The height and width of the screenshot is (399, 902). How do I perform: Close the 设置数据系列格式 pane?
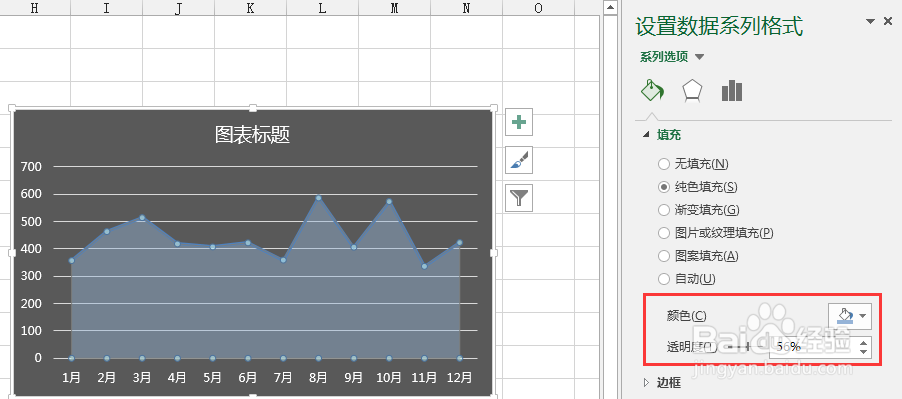click(888, 21)
